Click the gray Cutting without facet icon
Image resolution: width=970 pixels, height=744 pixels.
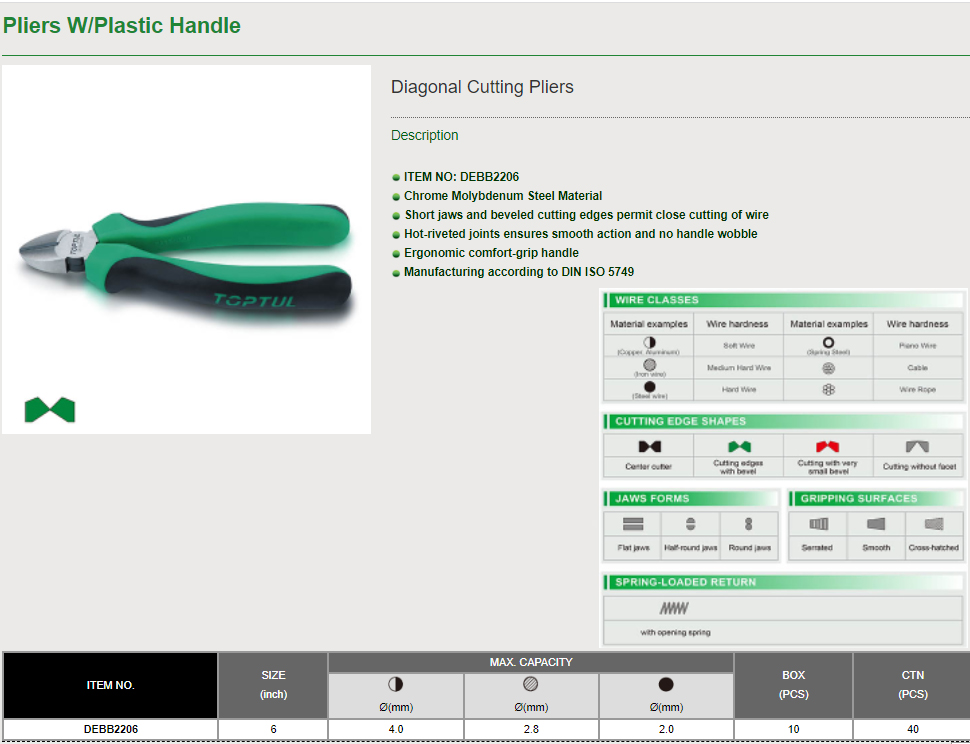pyautogui.click(x=917, y=446)
